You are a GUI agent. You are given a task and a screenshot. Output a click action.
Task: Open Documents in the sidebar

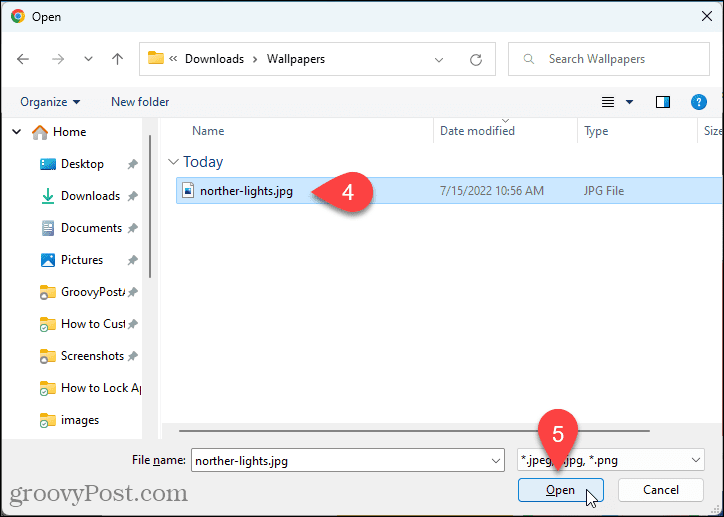81,228
